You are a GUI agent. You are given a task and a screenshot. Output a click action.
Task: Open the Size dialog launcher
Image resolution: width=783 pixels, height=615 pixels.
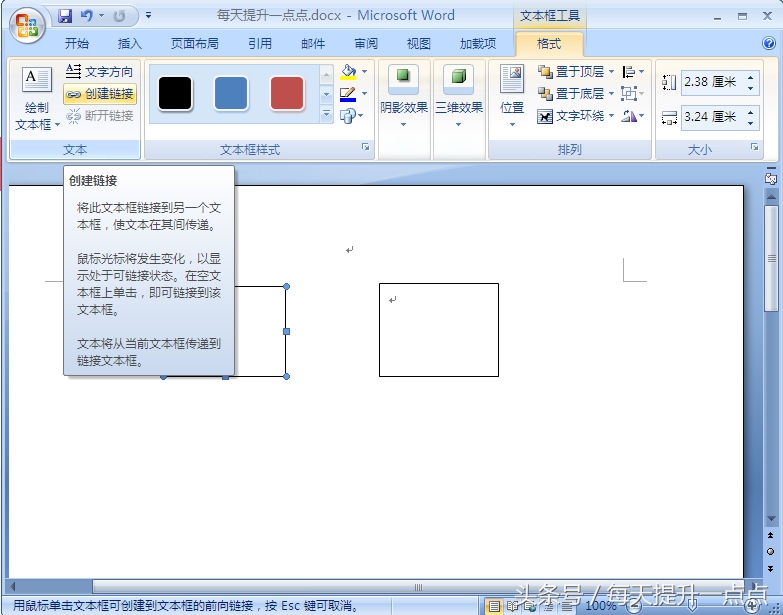tap(755, 147)
